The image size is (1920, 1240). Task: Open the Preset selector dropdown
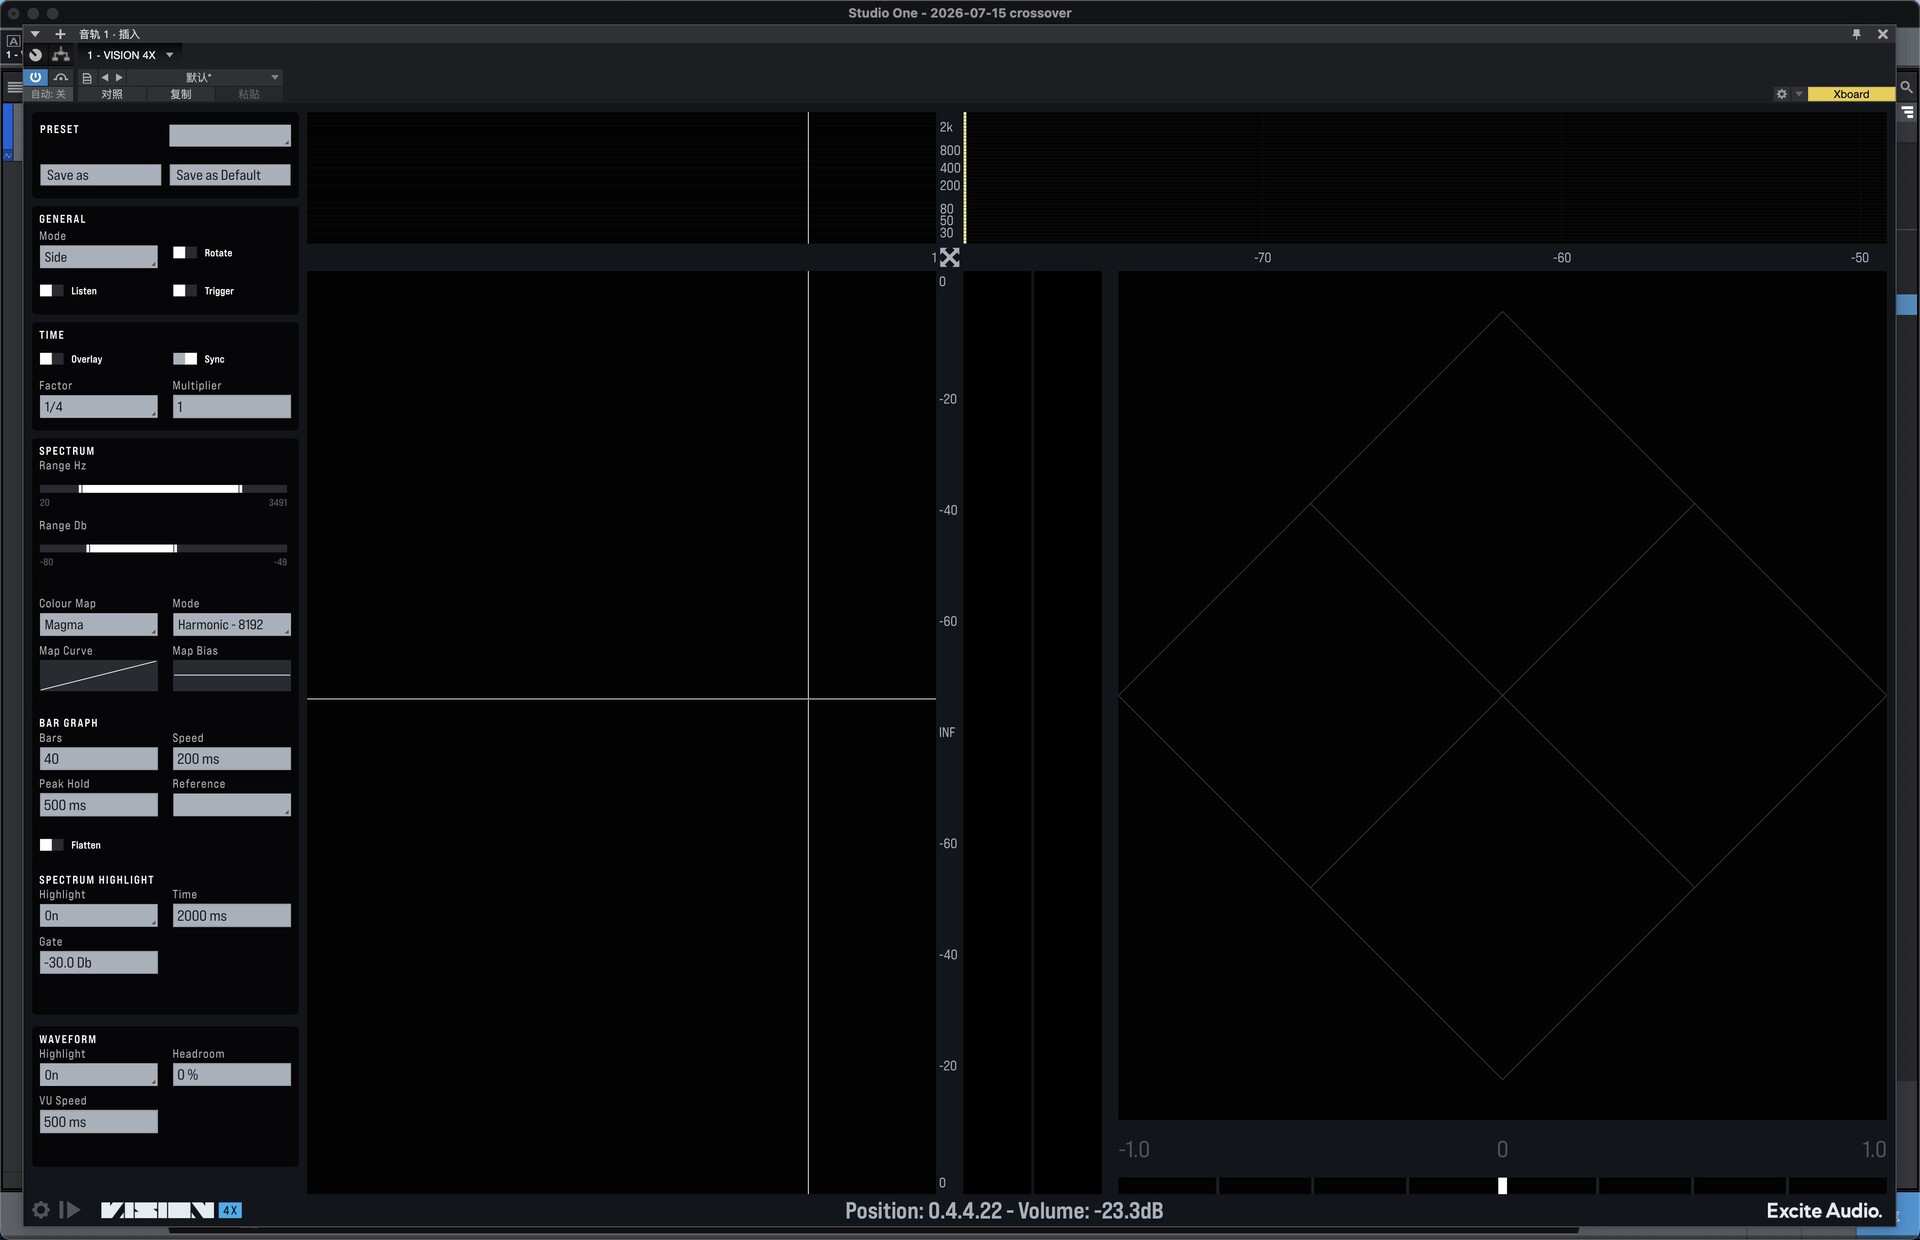[229, 135]
